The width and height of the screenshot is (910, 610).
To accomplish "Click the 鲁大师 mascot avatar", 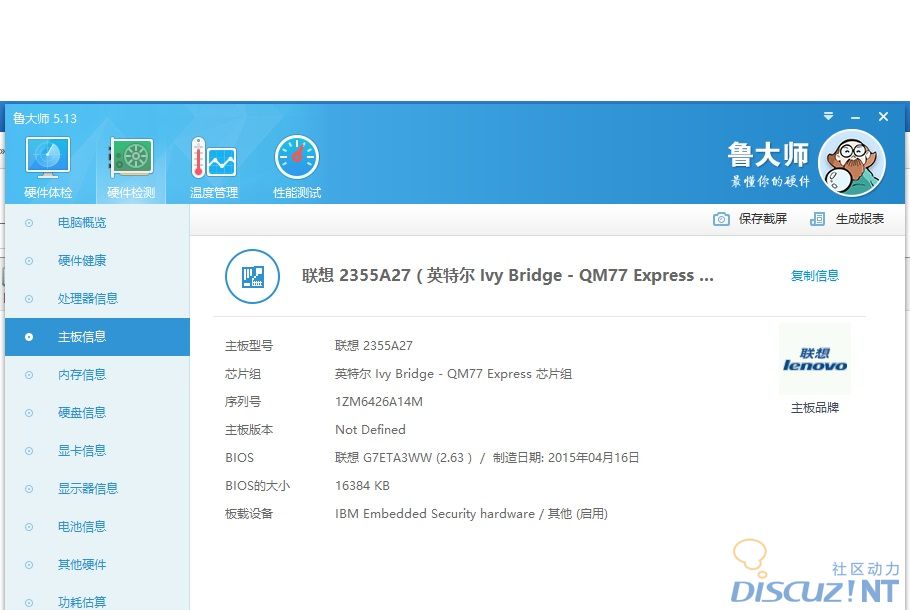I will 851,163.
